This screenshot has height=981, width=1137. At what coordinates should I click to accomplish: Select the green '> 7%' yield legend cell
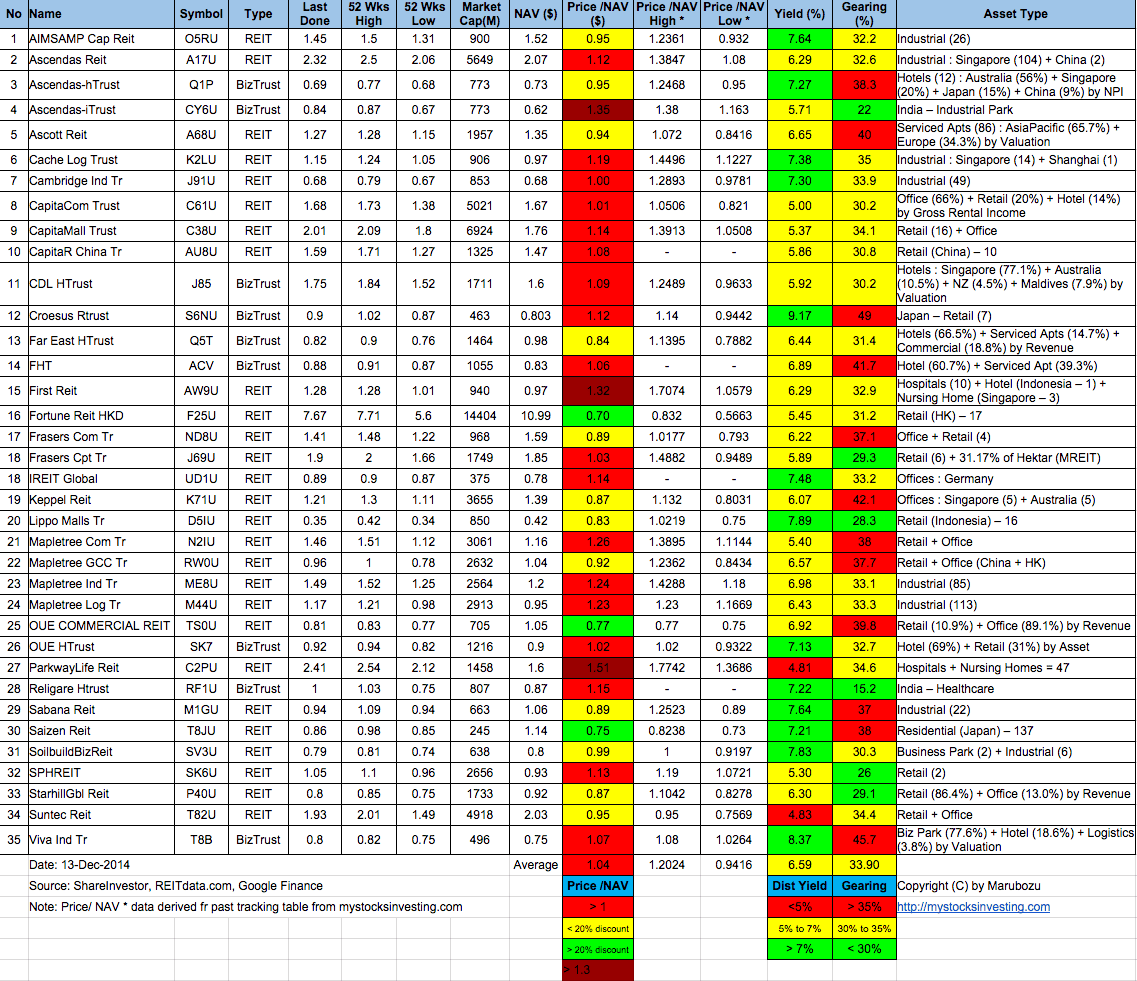point(800,949)
